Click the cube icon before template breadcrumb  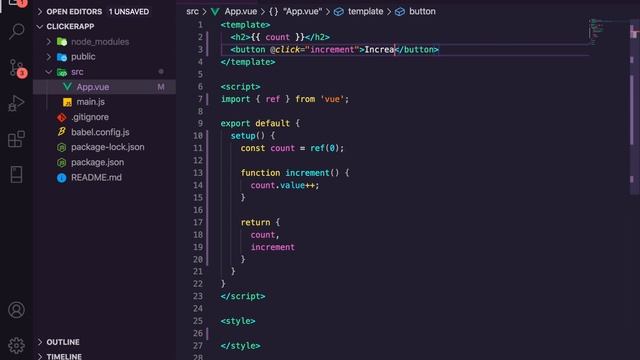point(339,12)
